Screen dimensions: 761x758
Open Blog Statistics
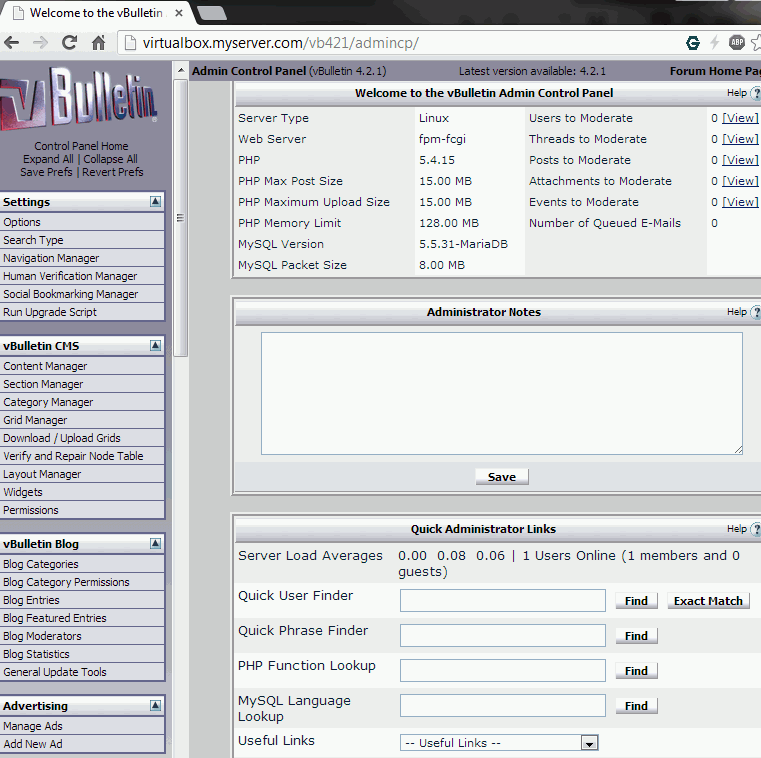click(x=82, y=654)
